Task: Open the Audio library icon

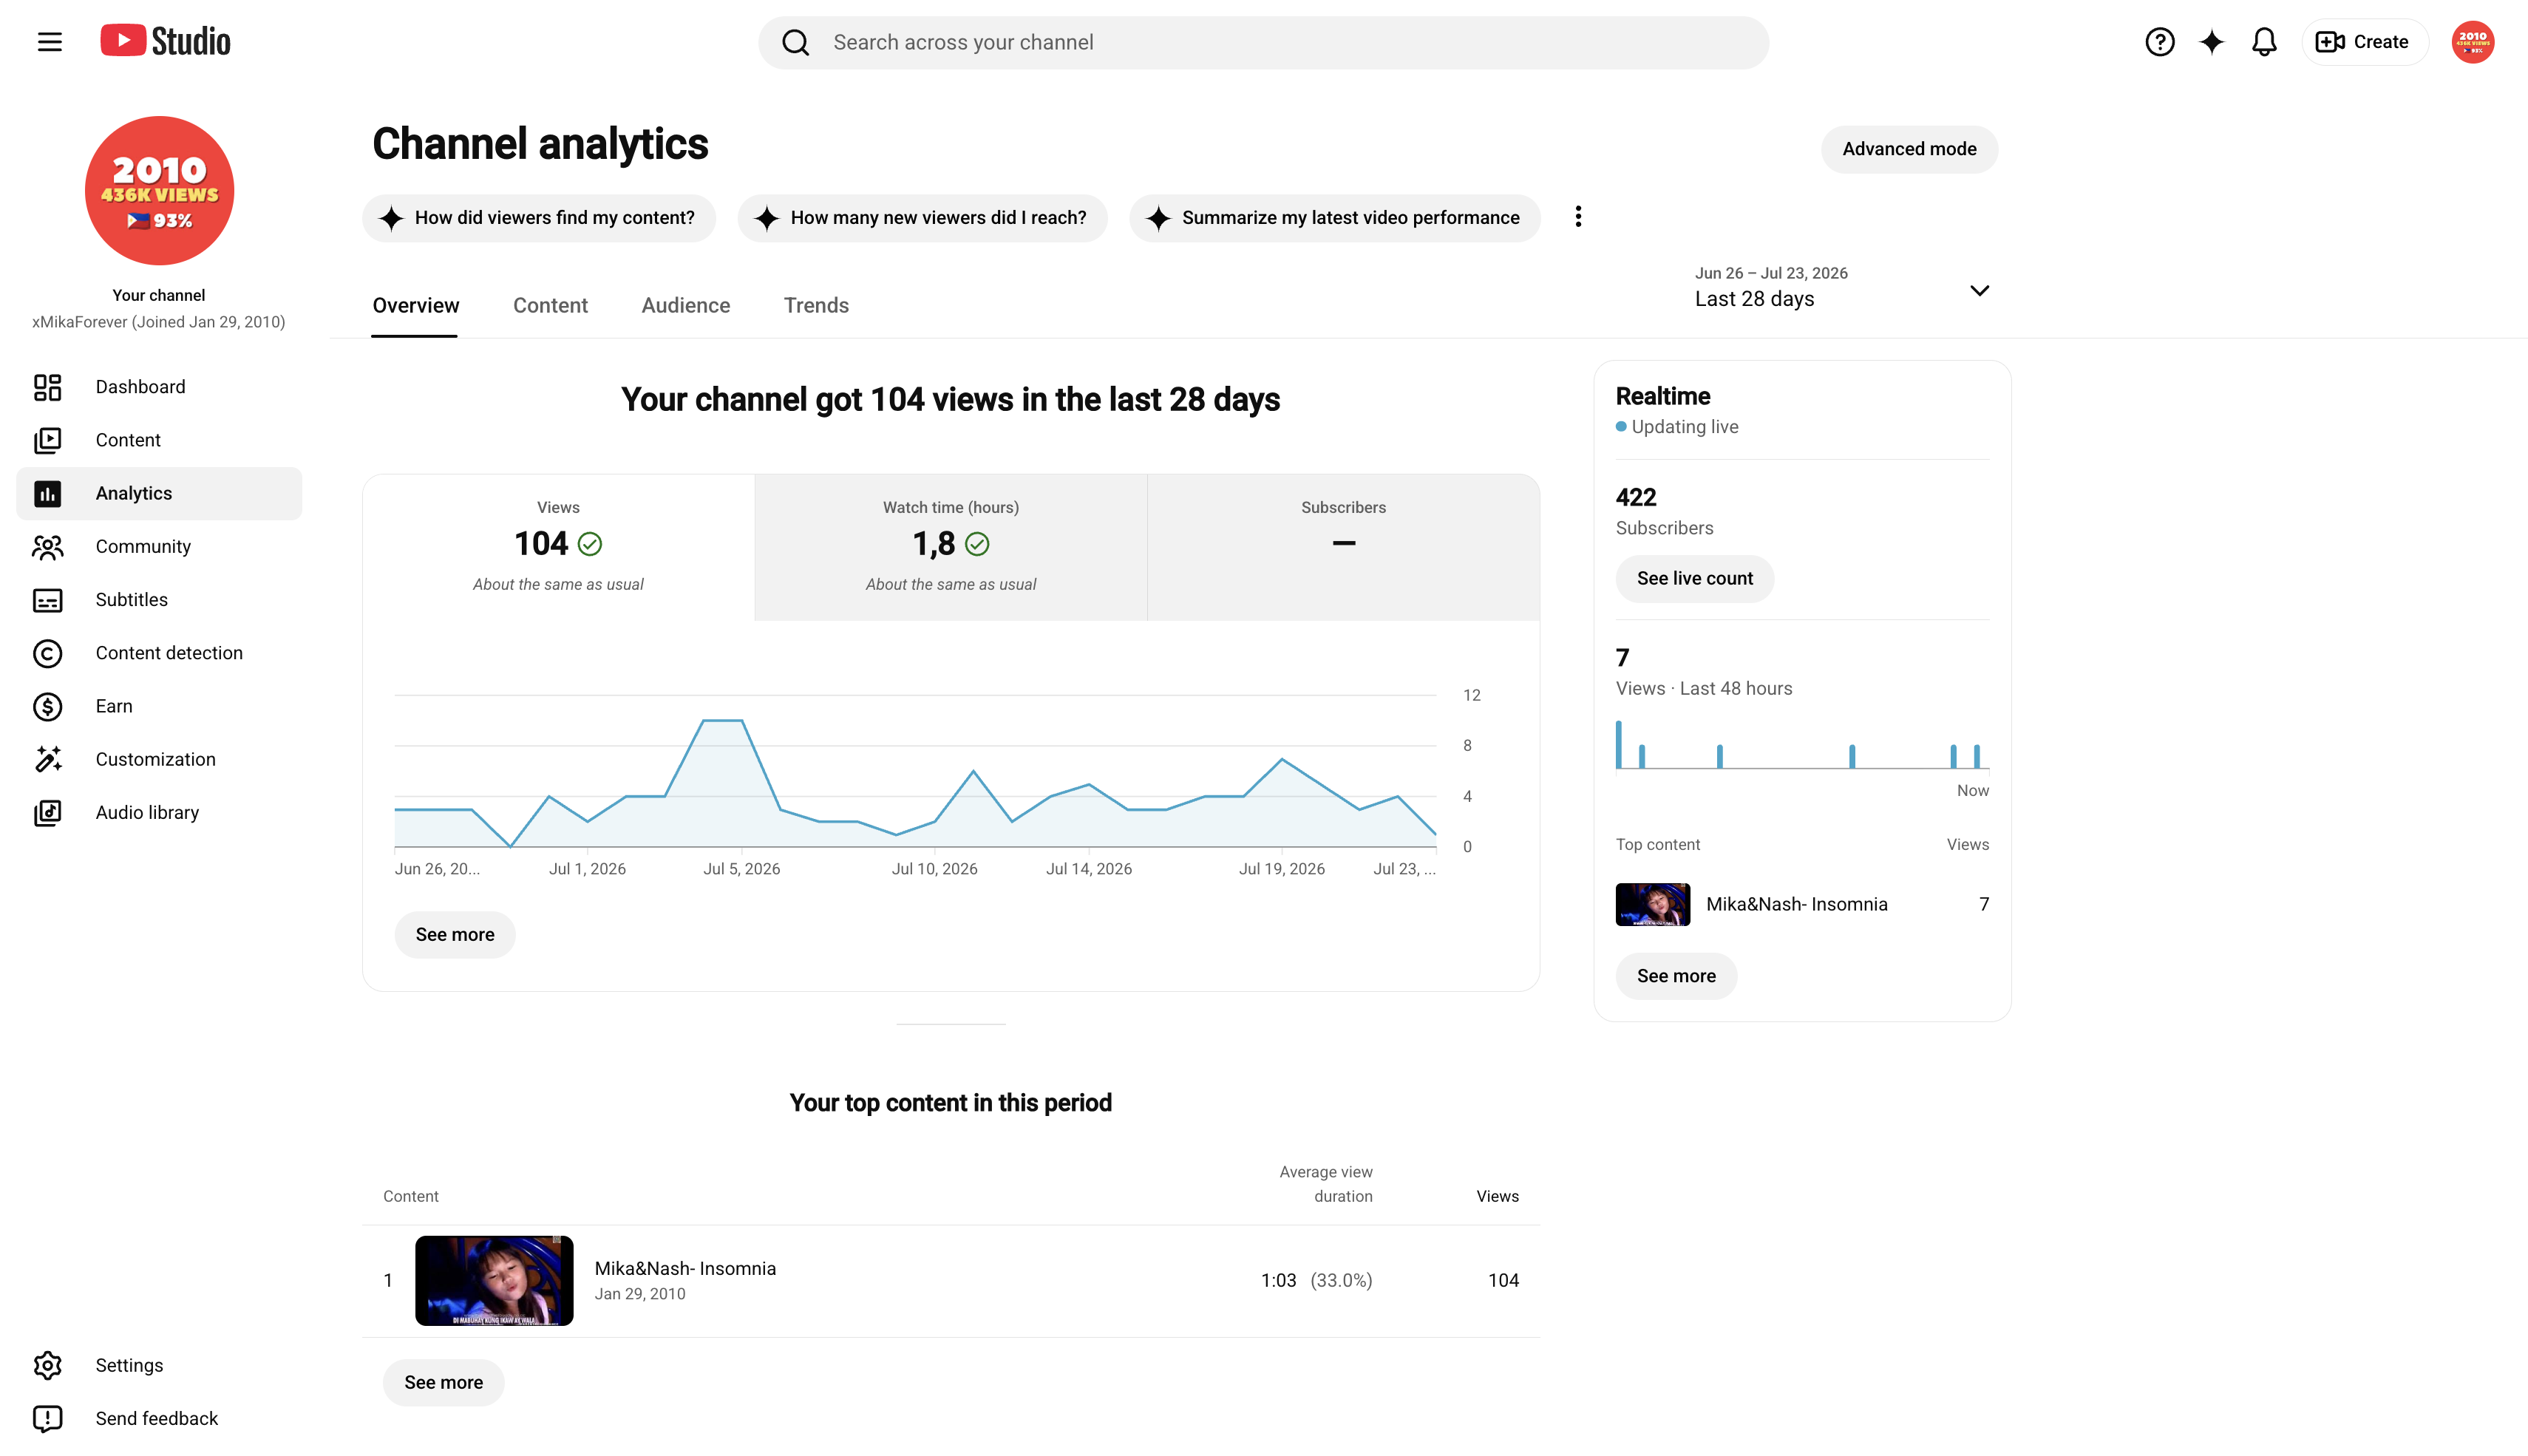Action: click(47, 812)
